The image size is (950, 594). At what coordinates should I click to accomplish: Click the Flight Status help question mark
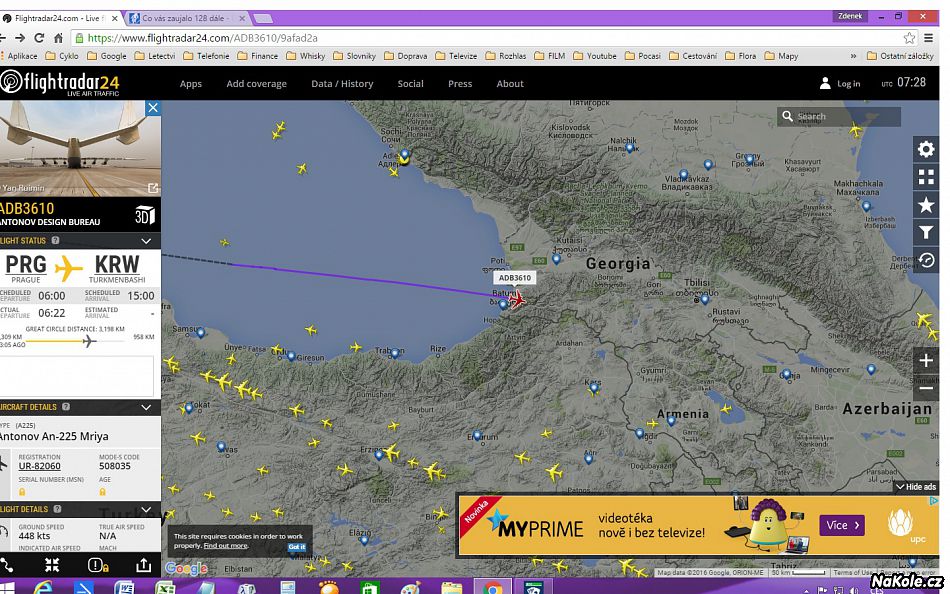click(55, 241)
